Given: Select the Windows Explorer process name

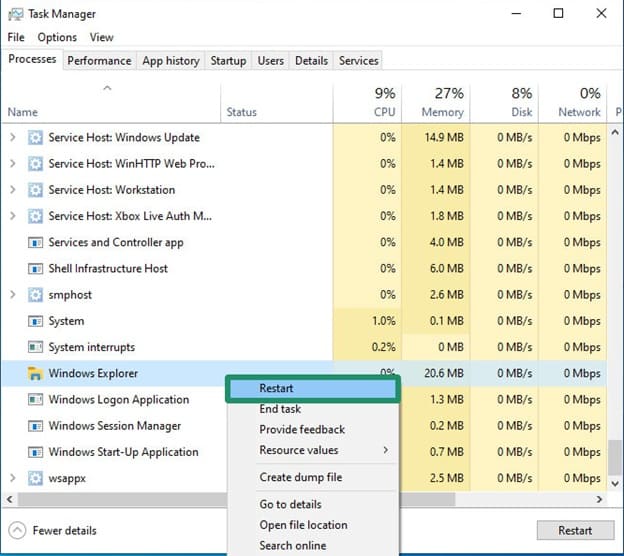Looking at the screenshot, I should [93, 374].
